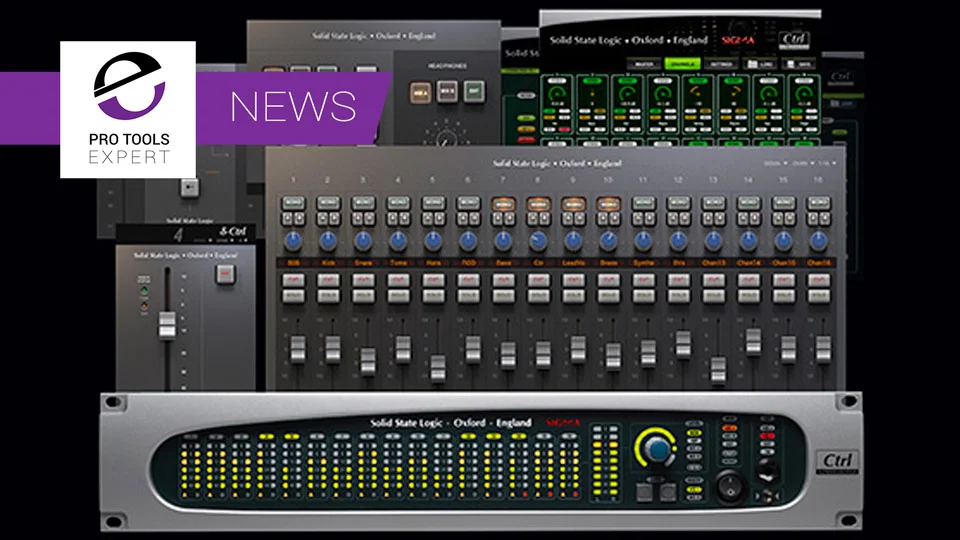Click the SAVE button with disk icon
The height and width of the screenshot is (540, 960).
[x=798, y=64]
